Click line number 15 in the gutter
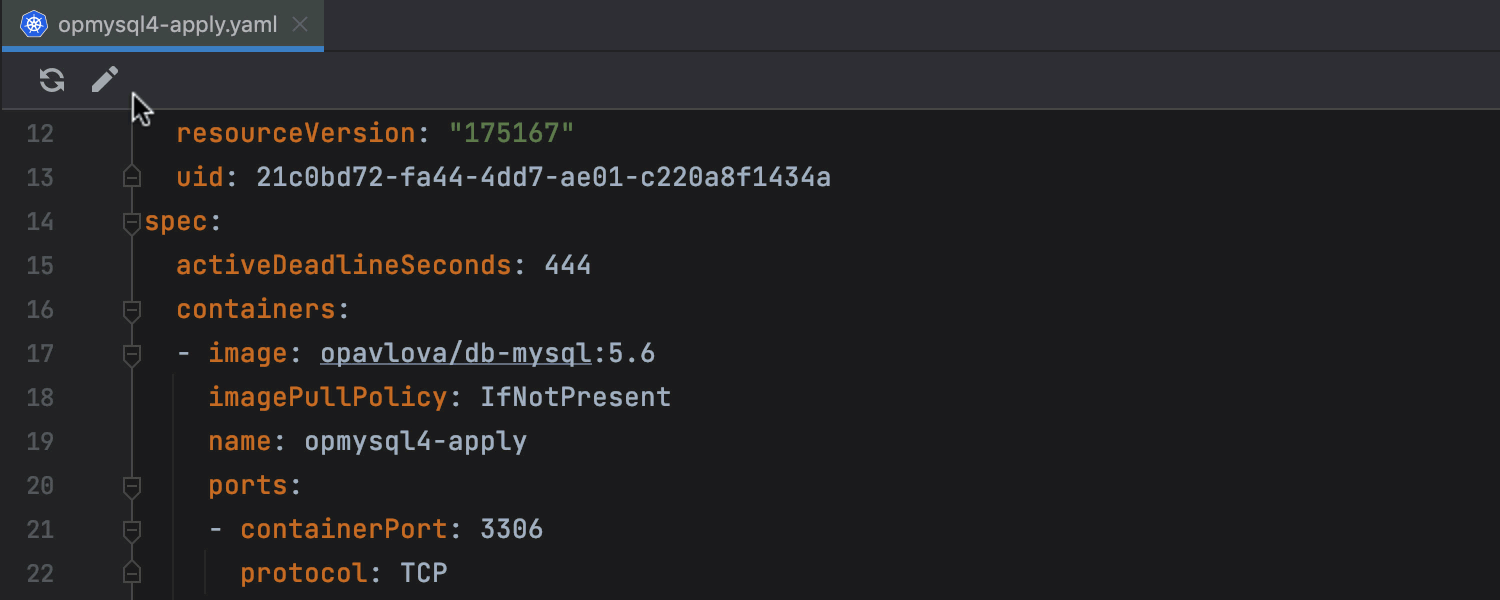1500x600 pixels. 40,266
